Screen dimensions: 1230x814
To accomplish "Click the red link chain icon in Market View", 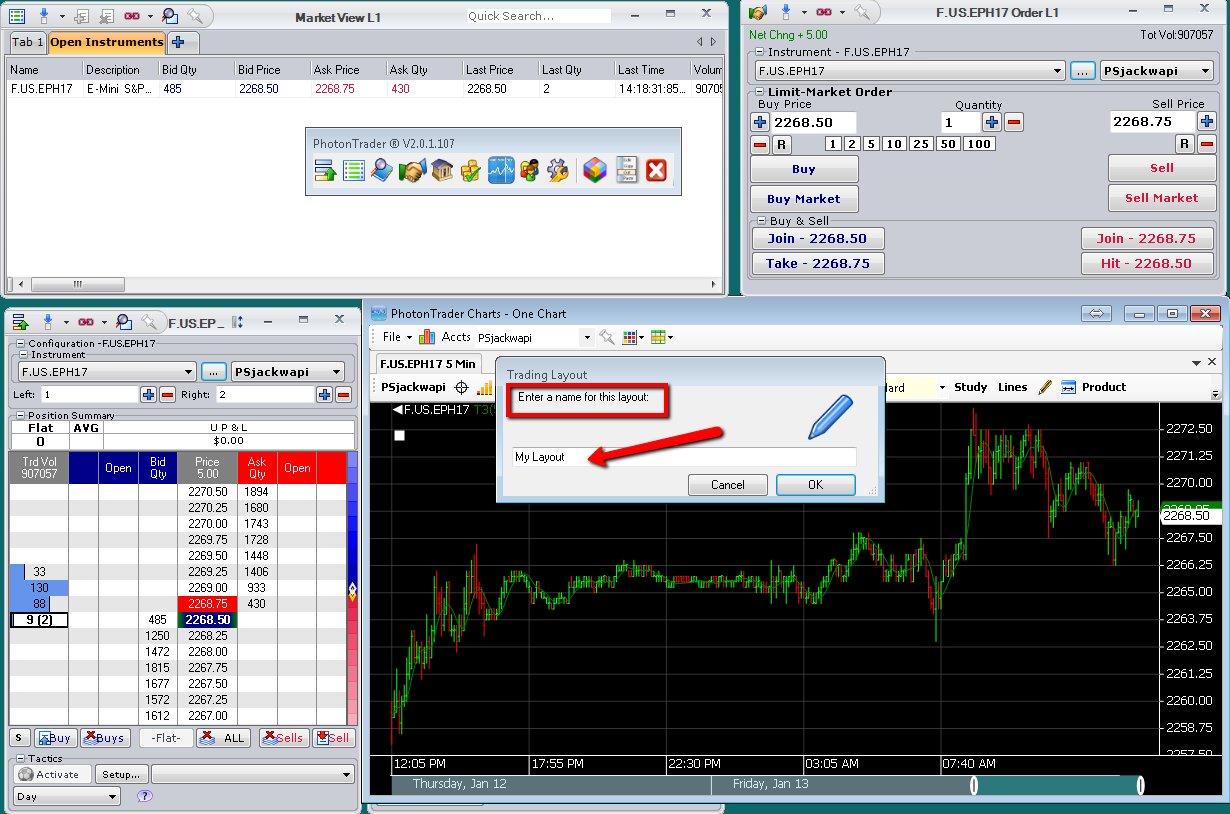I will [x=131, y=16].
